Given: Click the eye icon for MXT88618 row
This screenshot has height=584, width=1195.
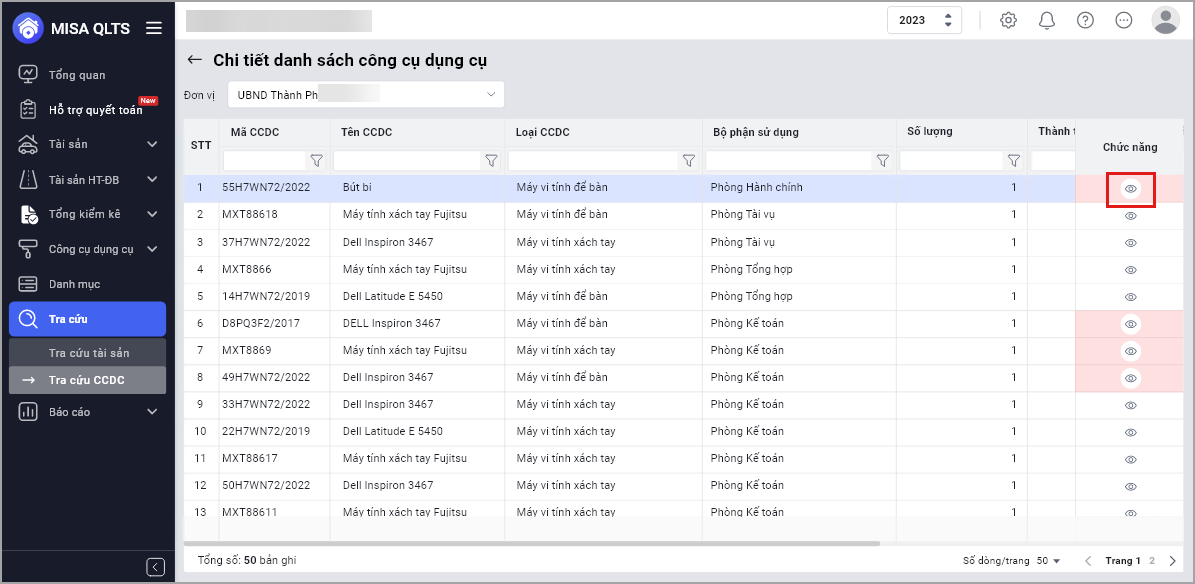Looking at the screenshot, I should click(1131, 216).
